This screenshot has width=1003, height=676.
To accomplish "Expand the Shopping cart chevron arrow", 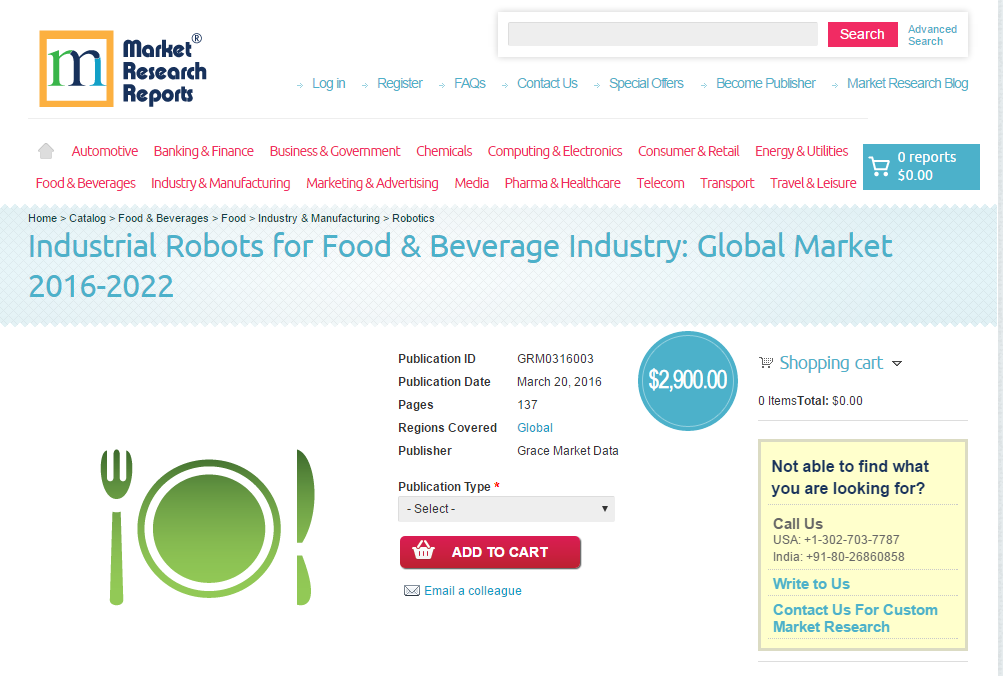I will [897, 364].
